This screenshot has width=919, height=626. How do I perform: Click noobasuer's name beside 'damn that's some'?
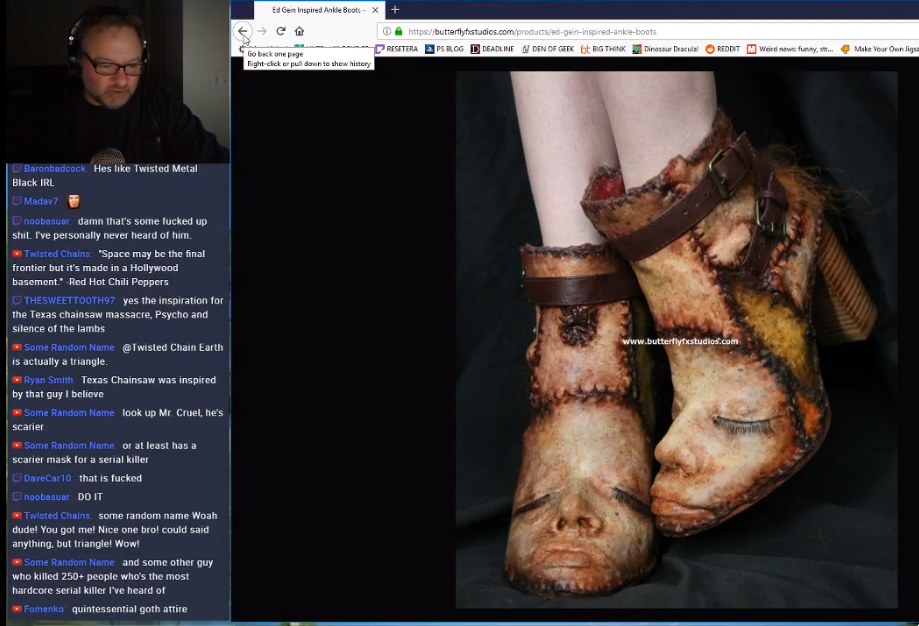click(47, 222)
